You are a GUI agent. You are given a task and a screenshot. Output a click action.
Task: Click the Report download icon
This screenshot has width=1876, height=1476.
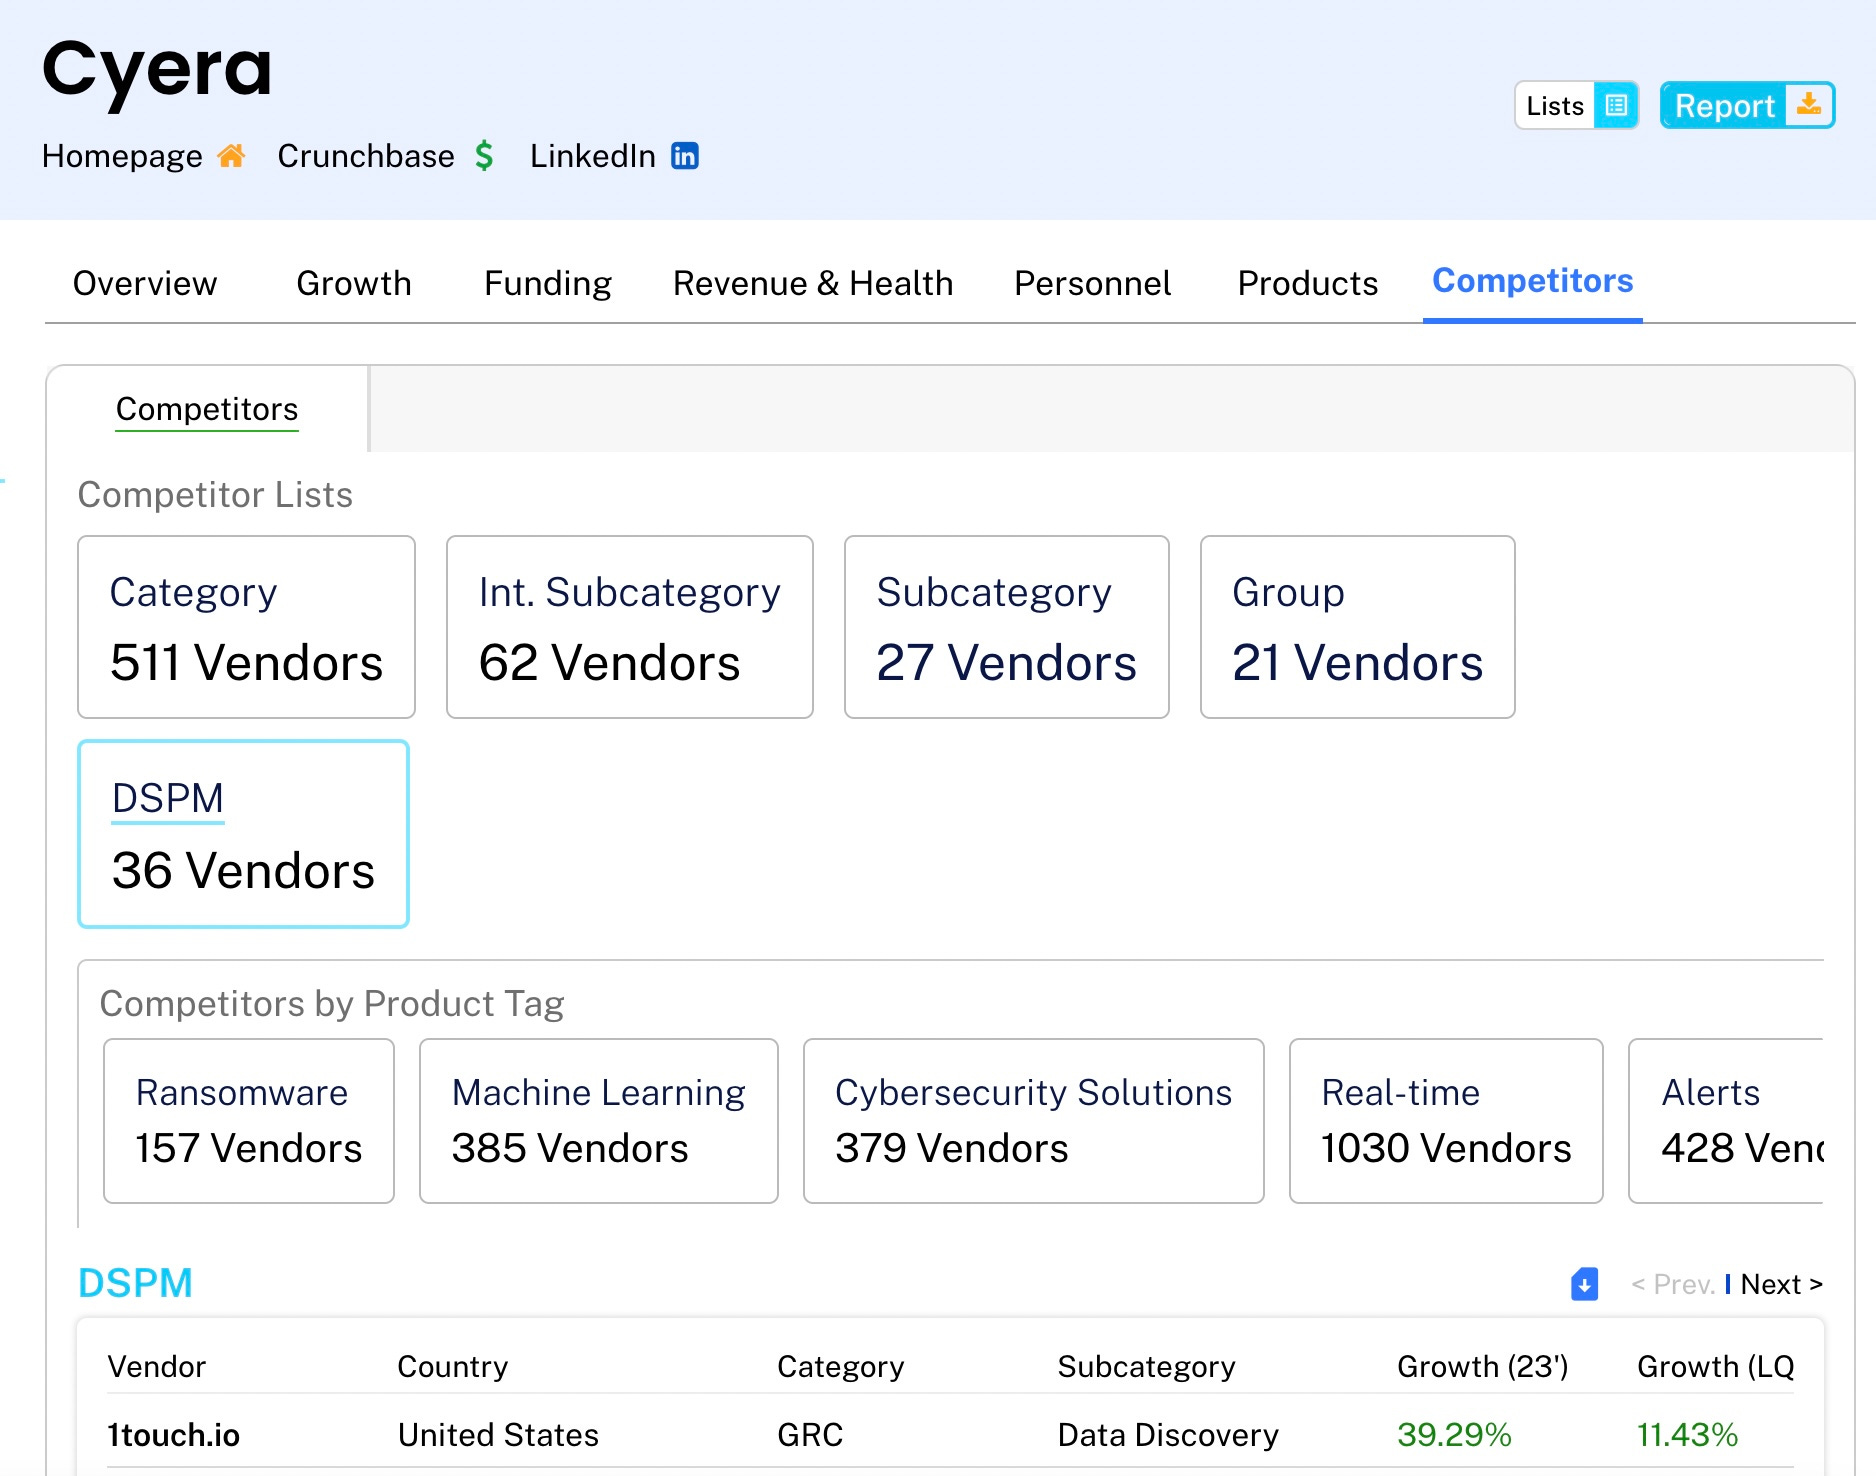pos(1808,104)
